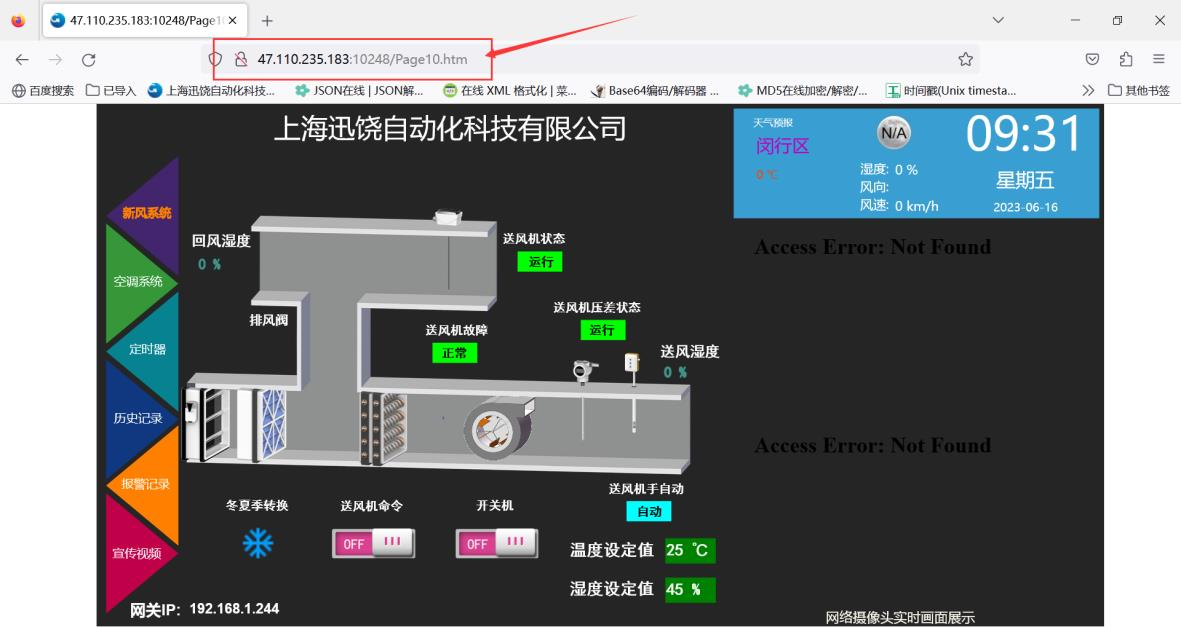The image size is (1181, 627).
Task: Go back to the previous page
Action: click(x=22, y=60)
